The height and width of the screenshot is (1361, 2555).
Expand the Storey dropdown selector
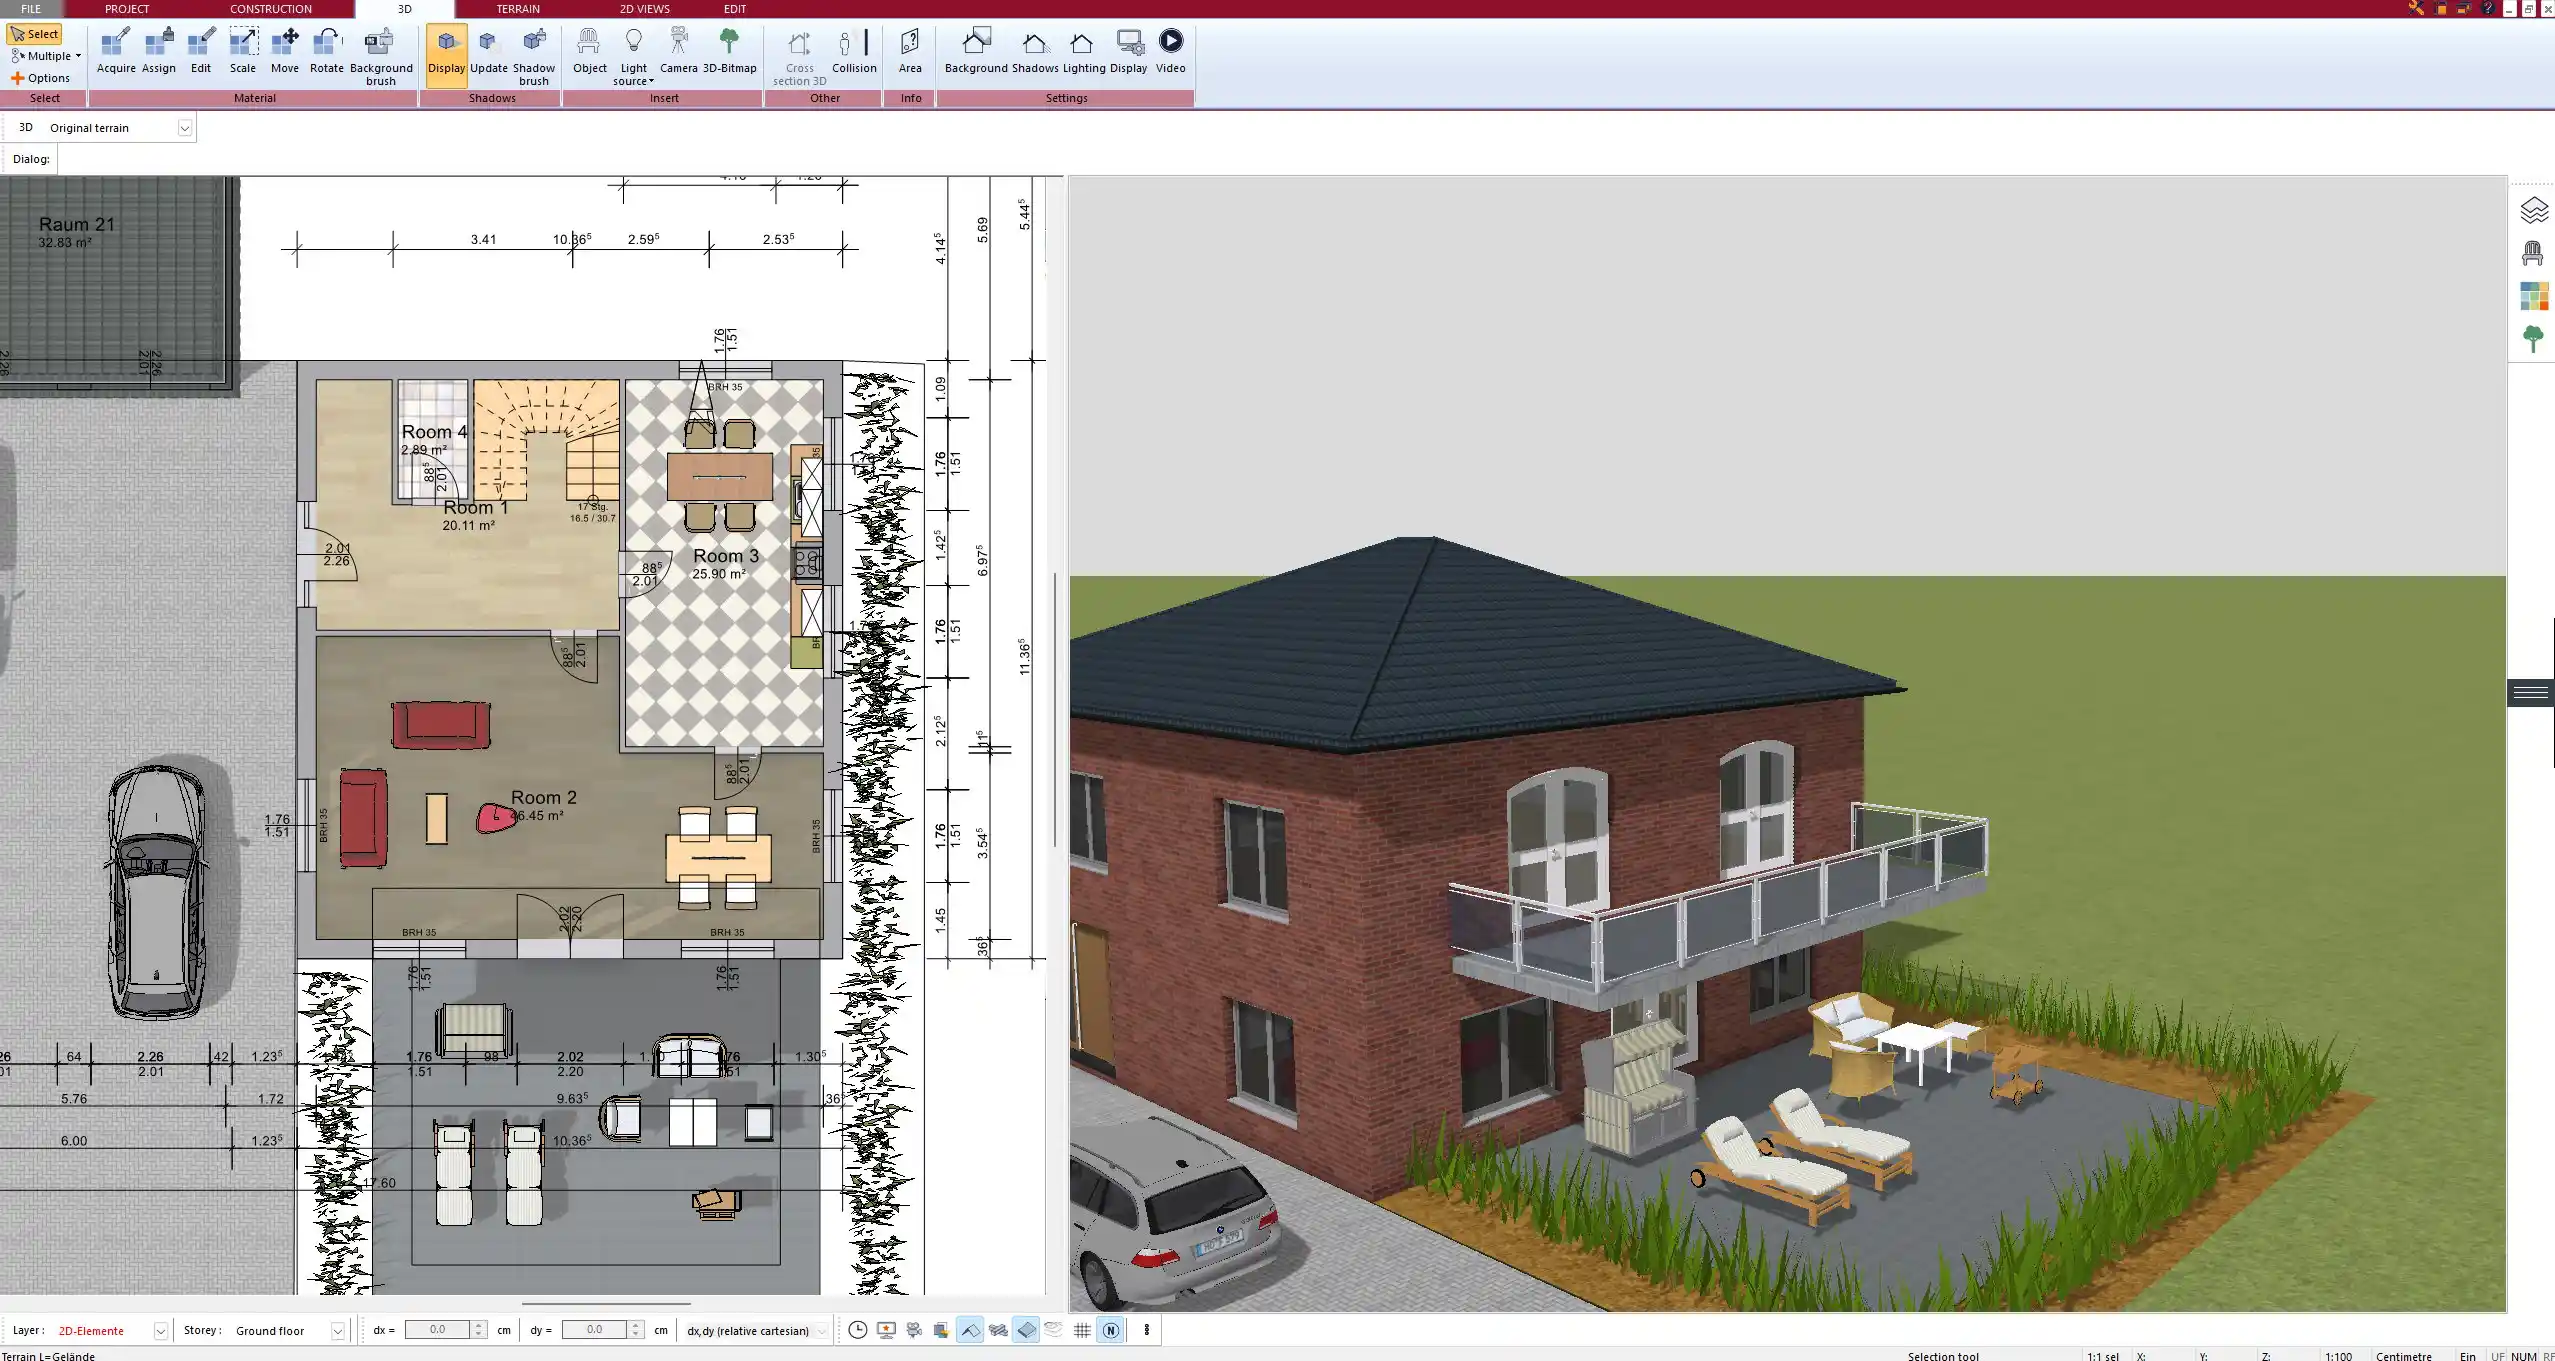(338, 1331)
